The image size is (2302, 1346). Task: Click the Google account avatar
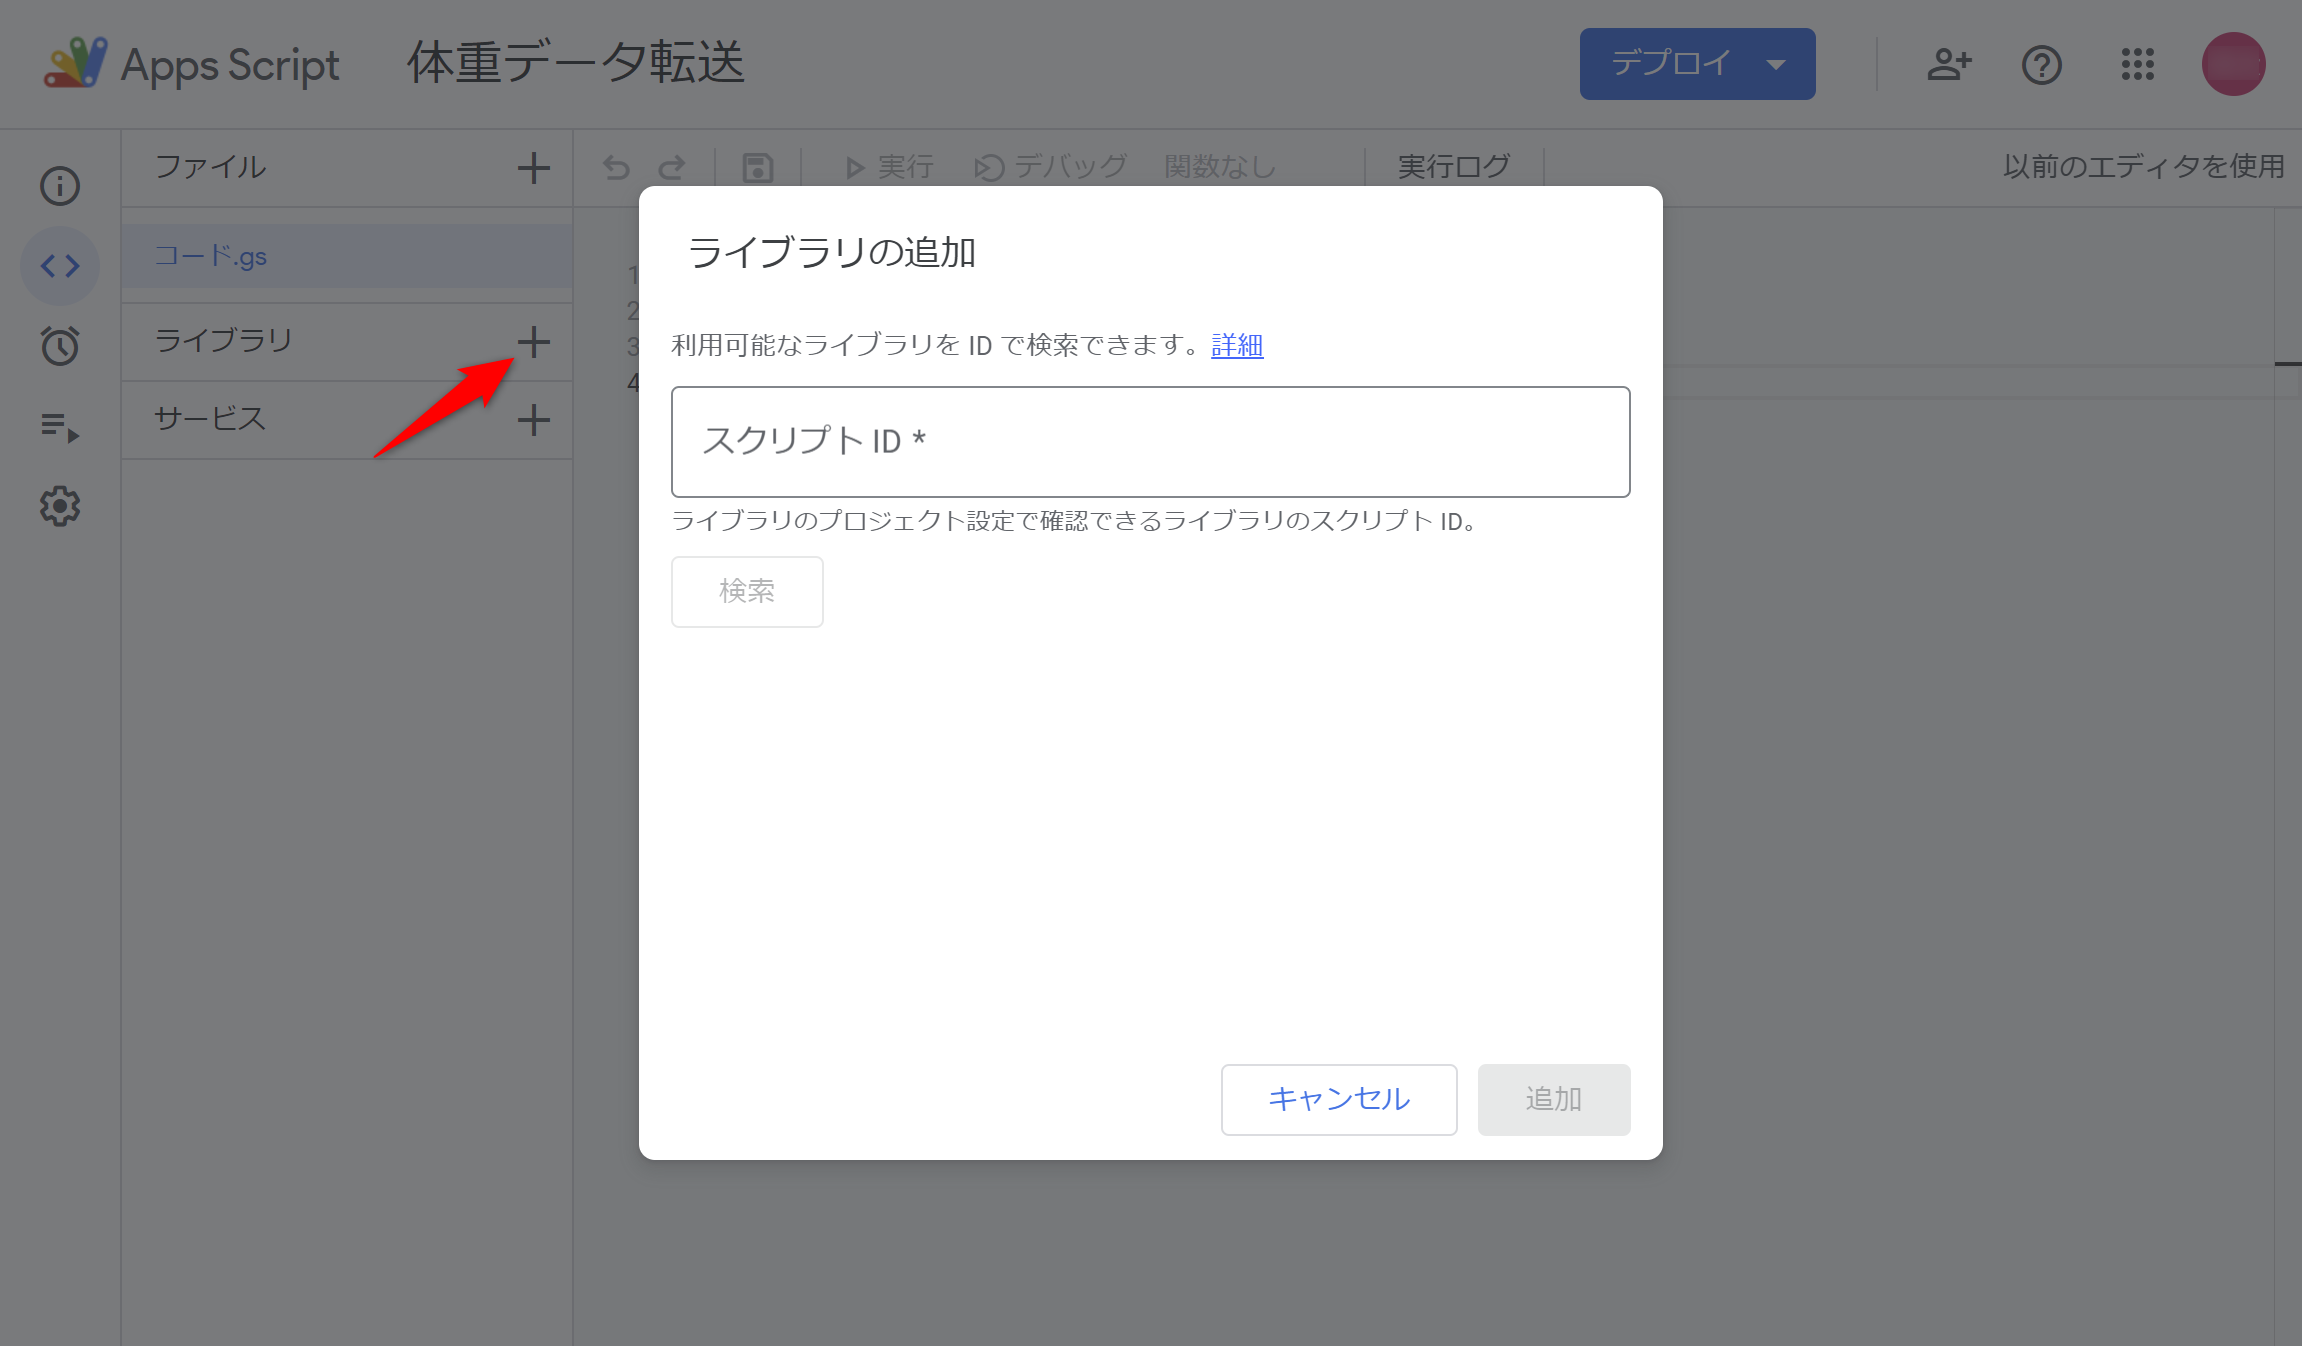pyautogui.click(x=2233, y=65)
